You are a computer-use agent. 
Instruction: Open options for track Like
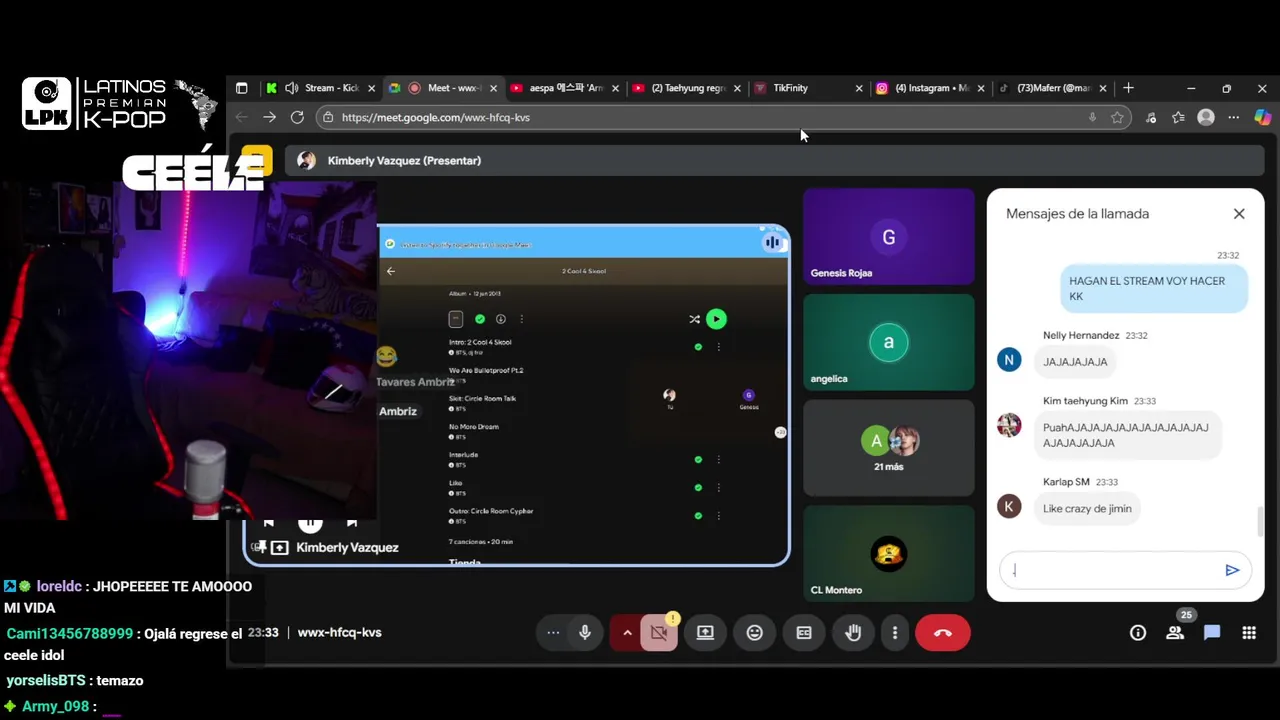click(x=718, y=488)
